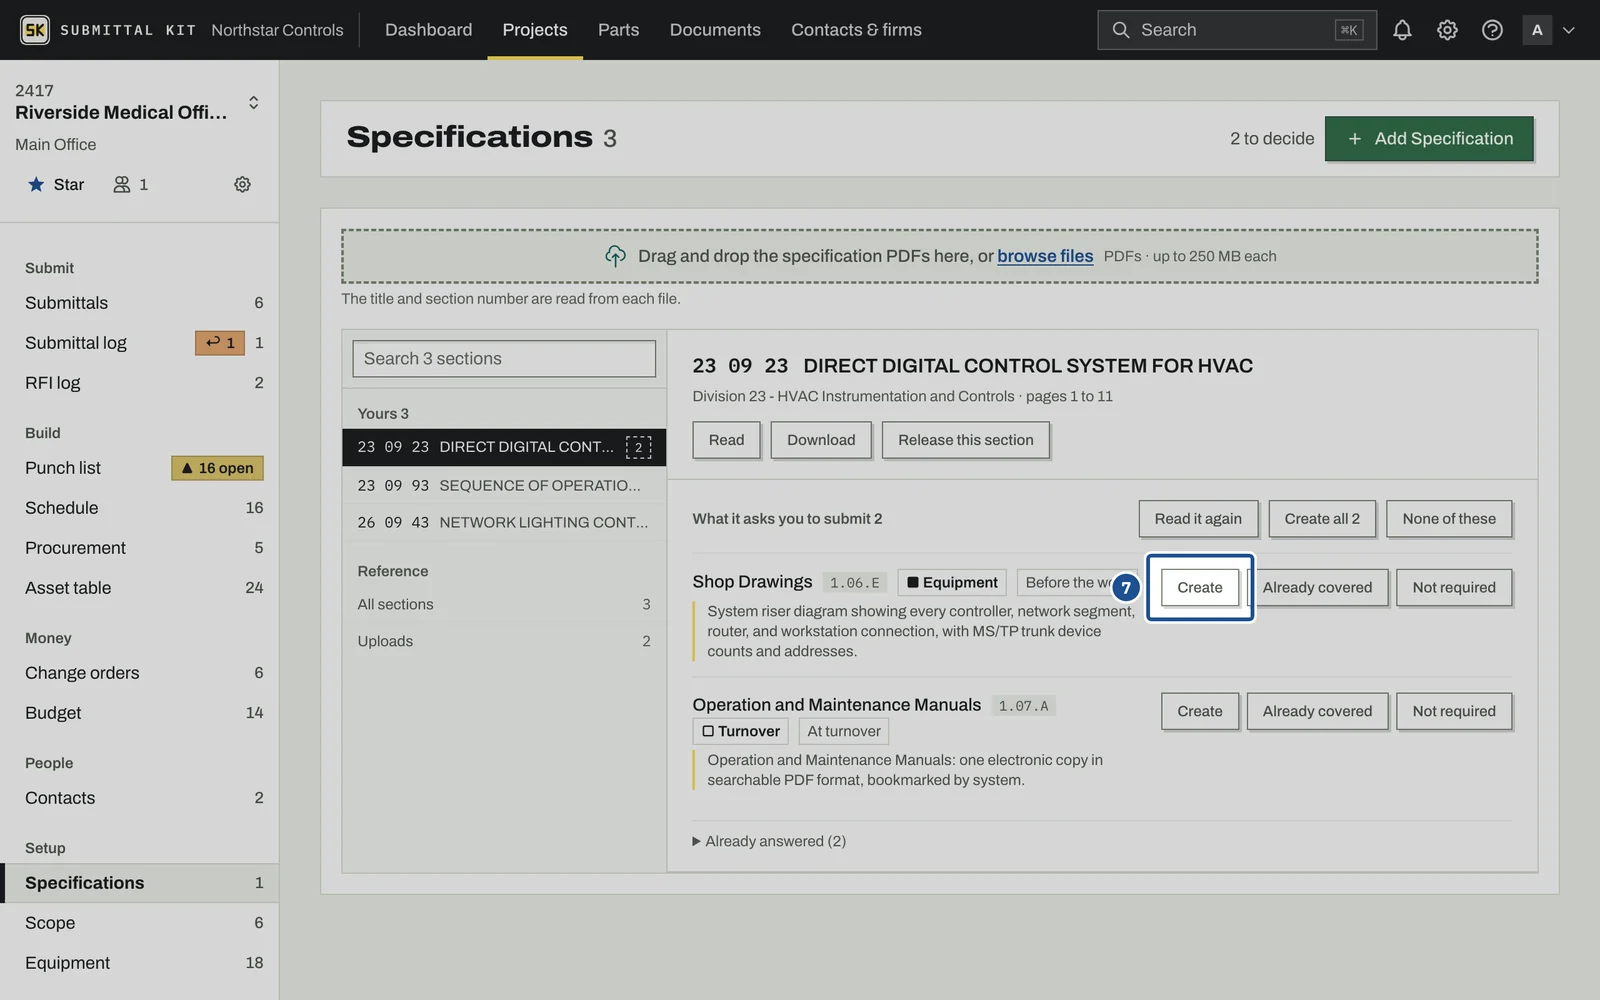Click Create all 2
This screenshot has height=1000, width=1600.
(x=1322, y=519)
